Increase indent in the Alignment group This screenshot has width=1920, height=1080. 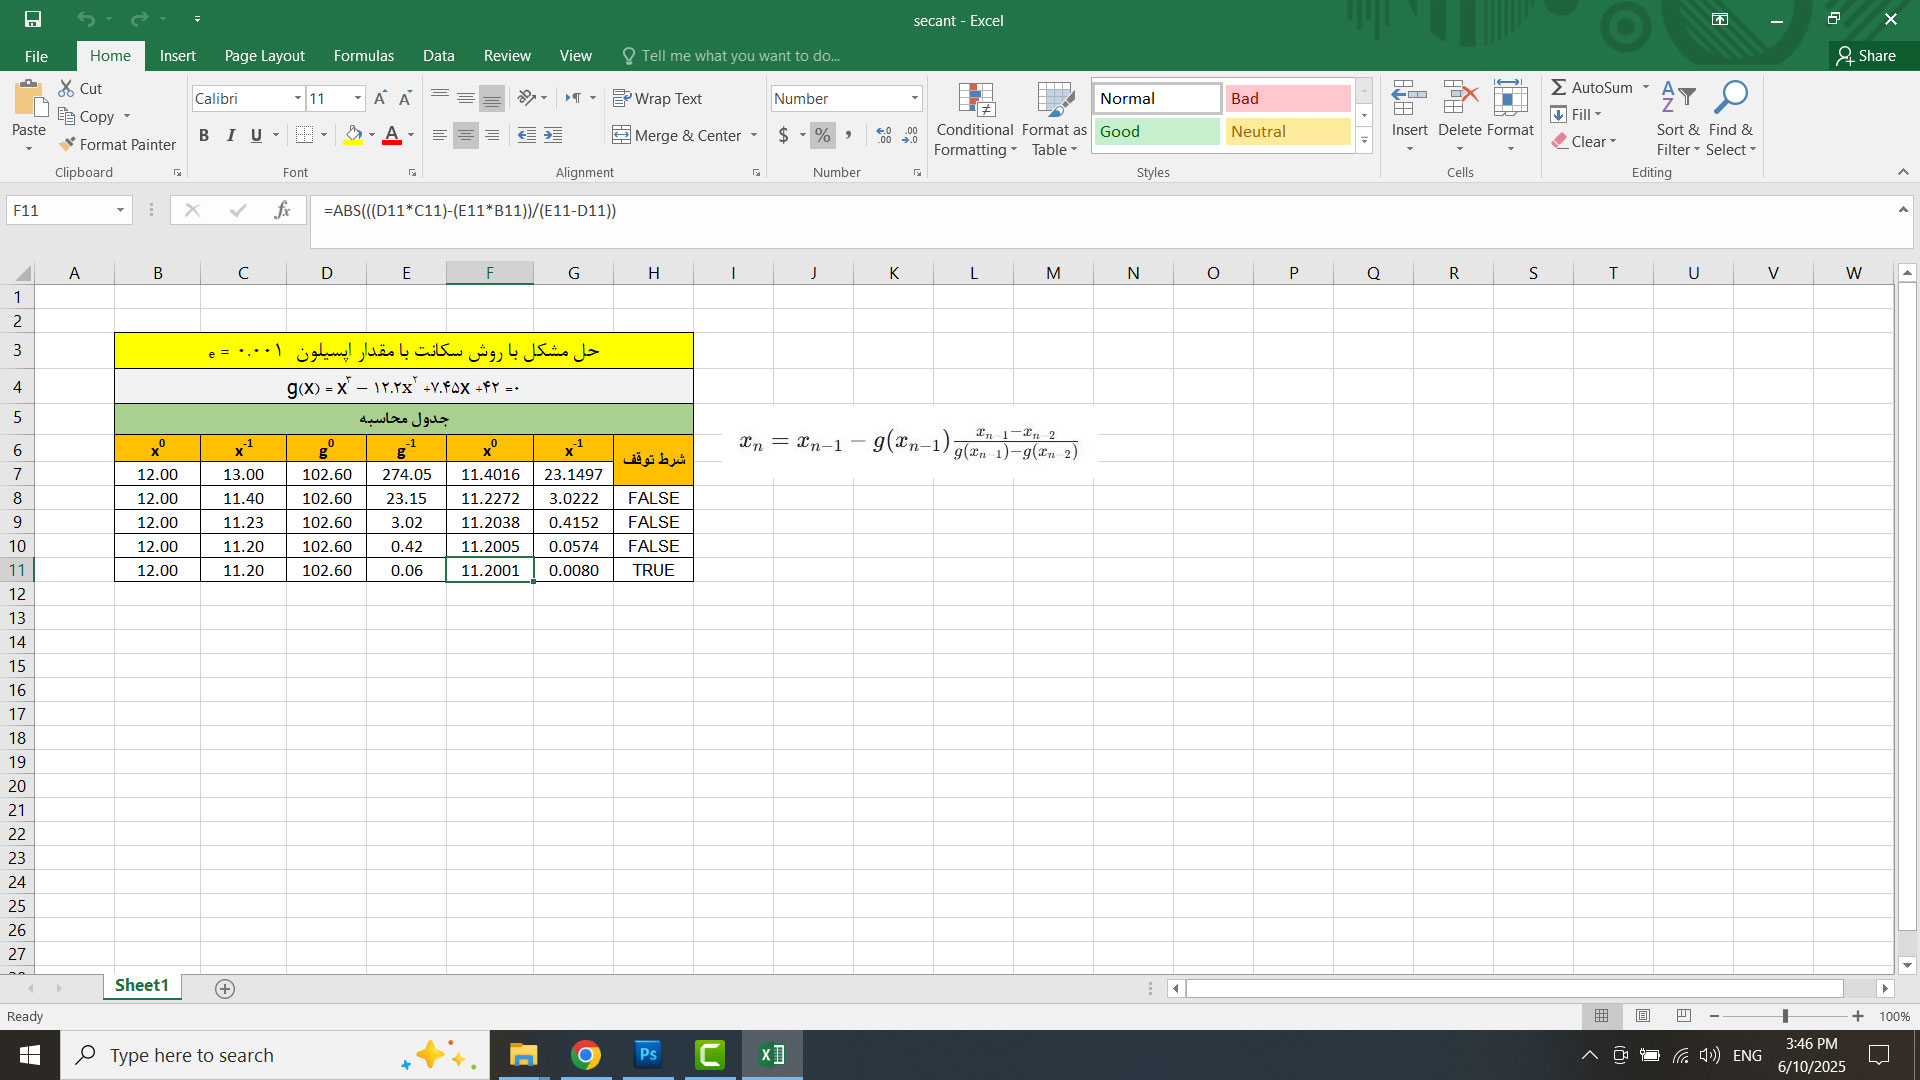point(553,135)
